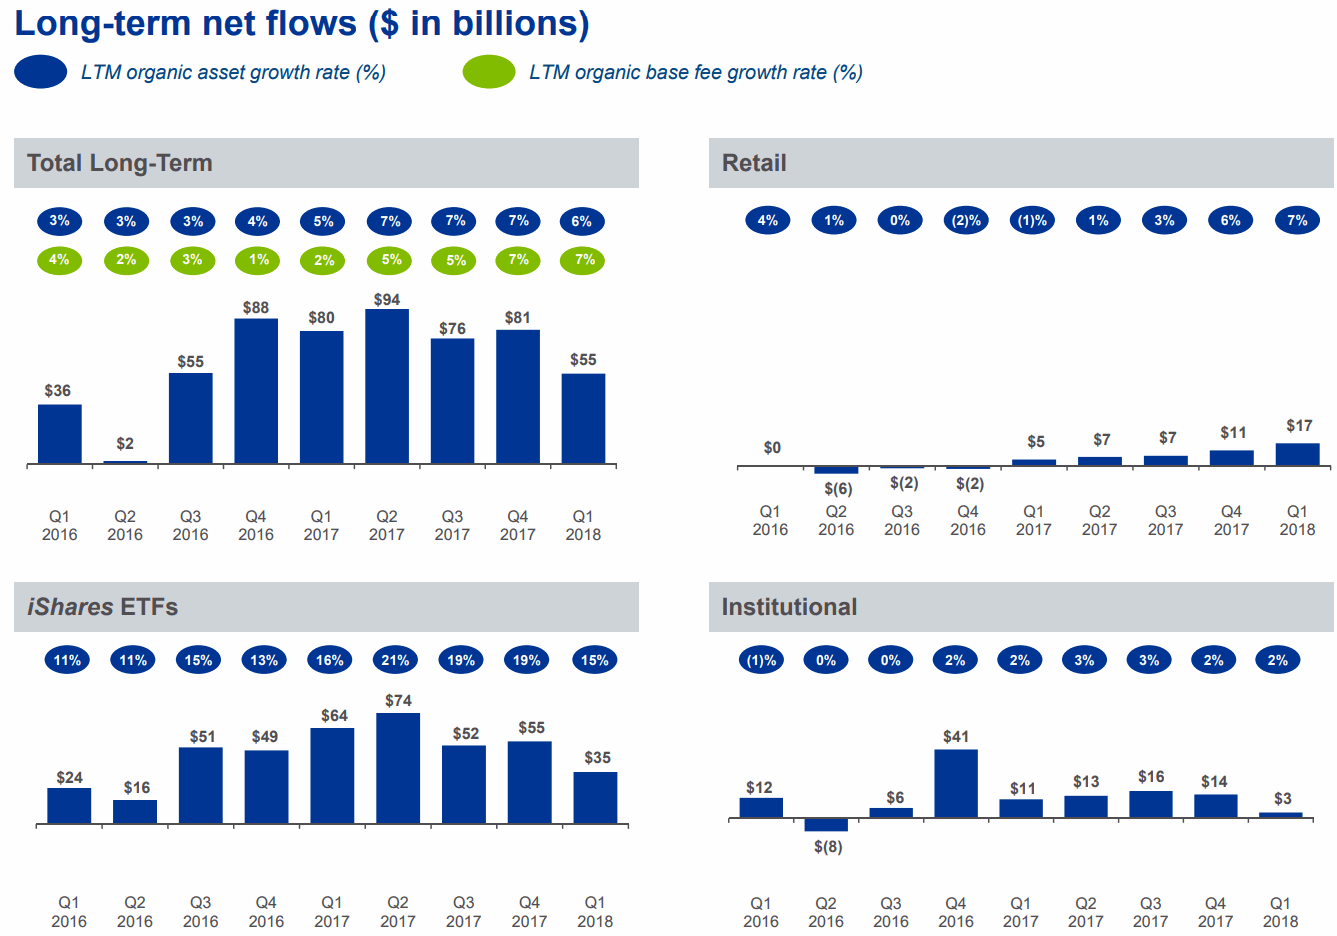Image resolution: width=1337 pixels, height=936 pixels.
Task: Click the $5 value label in Retail
Action: [1036, 442]
